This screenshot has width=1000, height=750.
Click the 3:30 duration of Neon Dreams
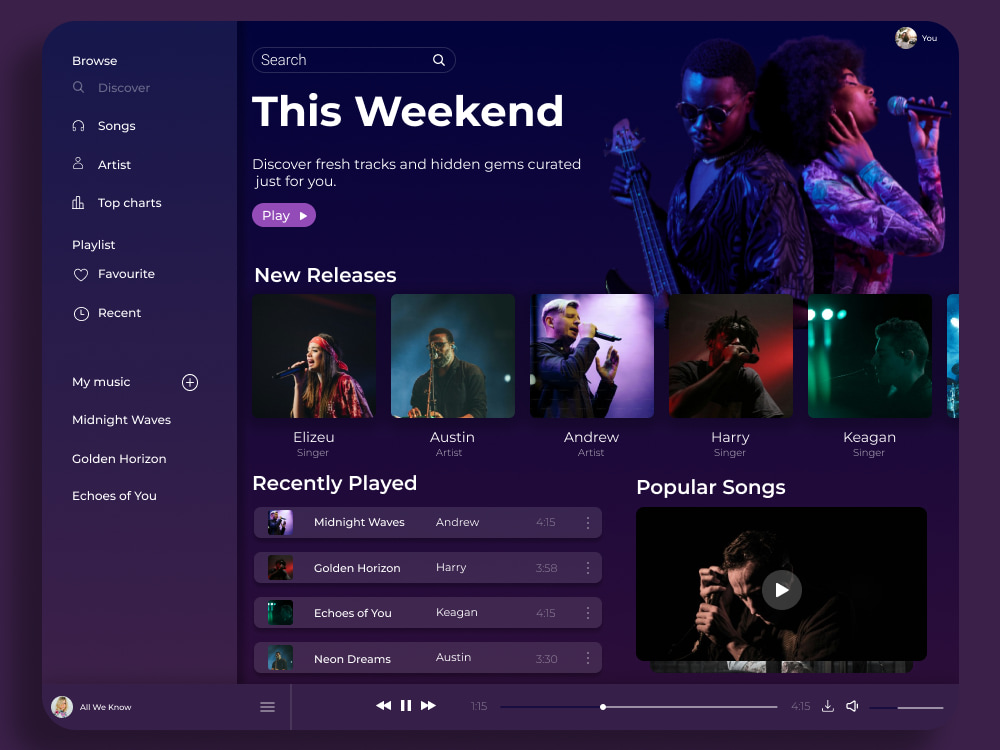coord(547,659)
